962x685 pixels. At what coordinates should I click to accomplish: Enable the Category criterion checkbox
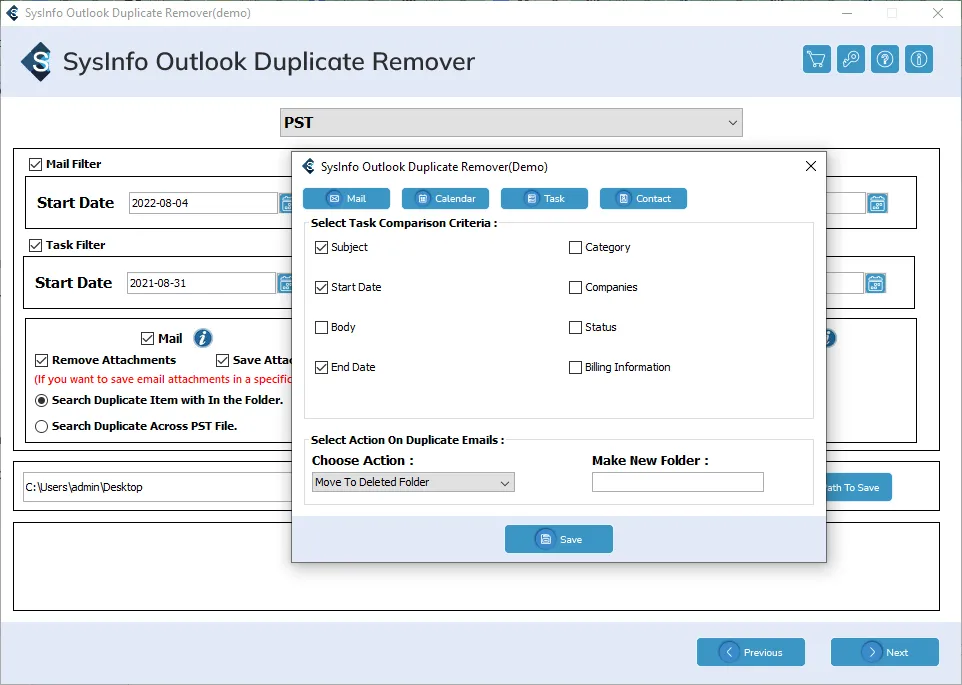(x=575, y=247)
